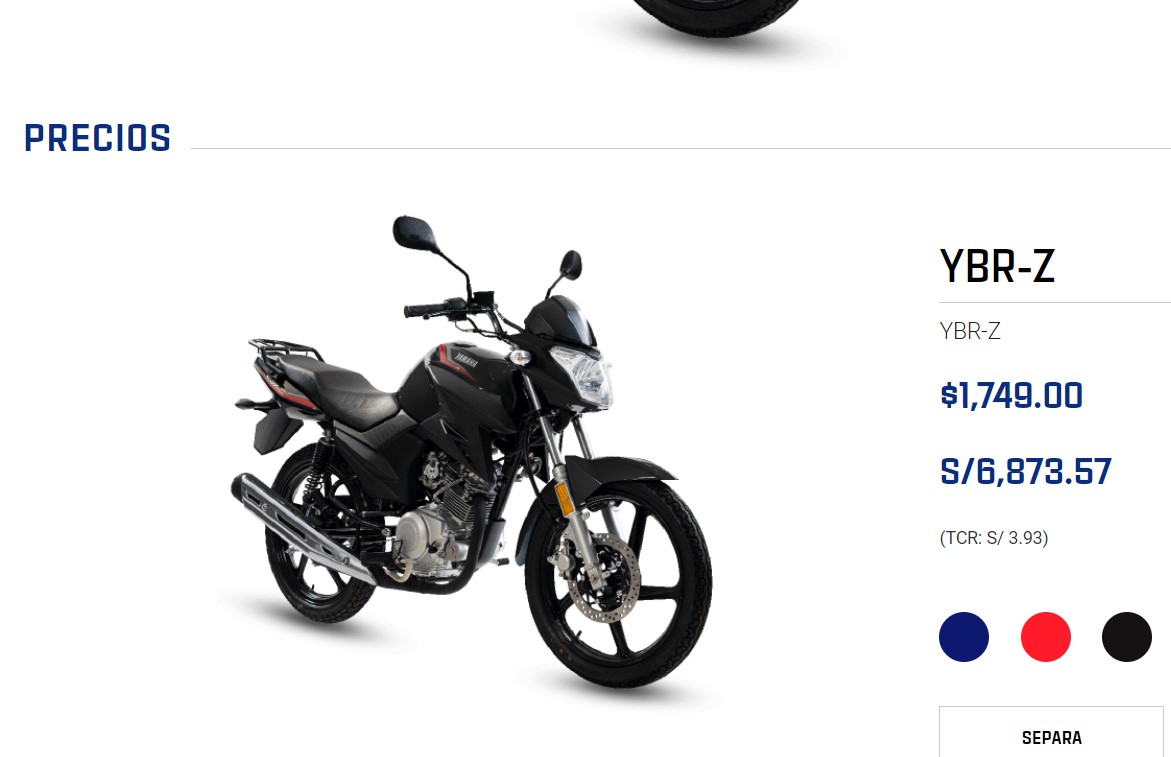Image resolution: width=1171 pixels, height=757 pixels.
Task: Click the motorcycle's front wheel
Action: [x=618, y=582]
